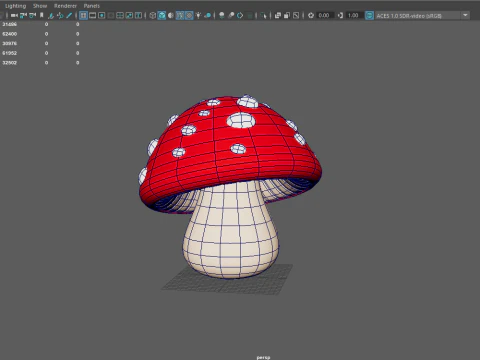480x360 pixels.
Task: Click the Use All Lights bulb icon
Action: (x=198, y=15)
